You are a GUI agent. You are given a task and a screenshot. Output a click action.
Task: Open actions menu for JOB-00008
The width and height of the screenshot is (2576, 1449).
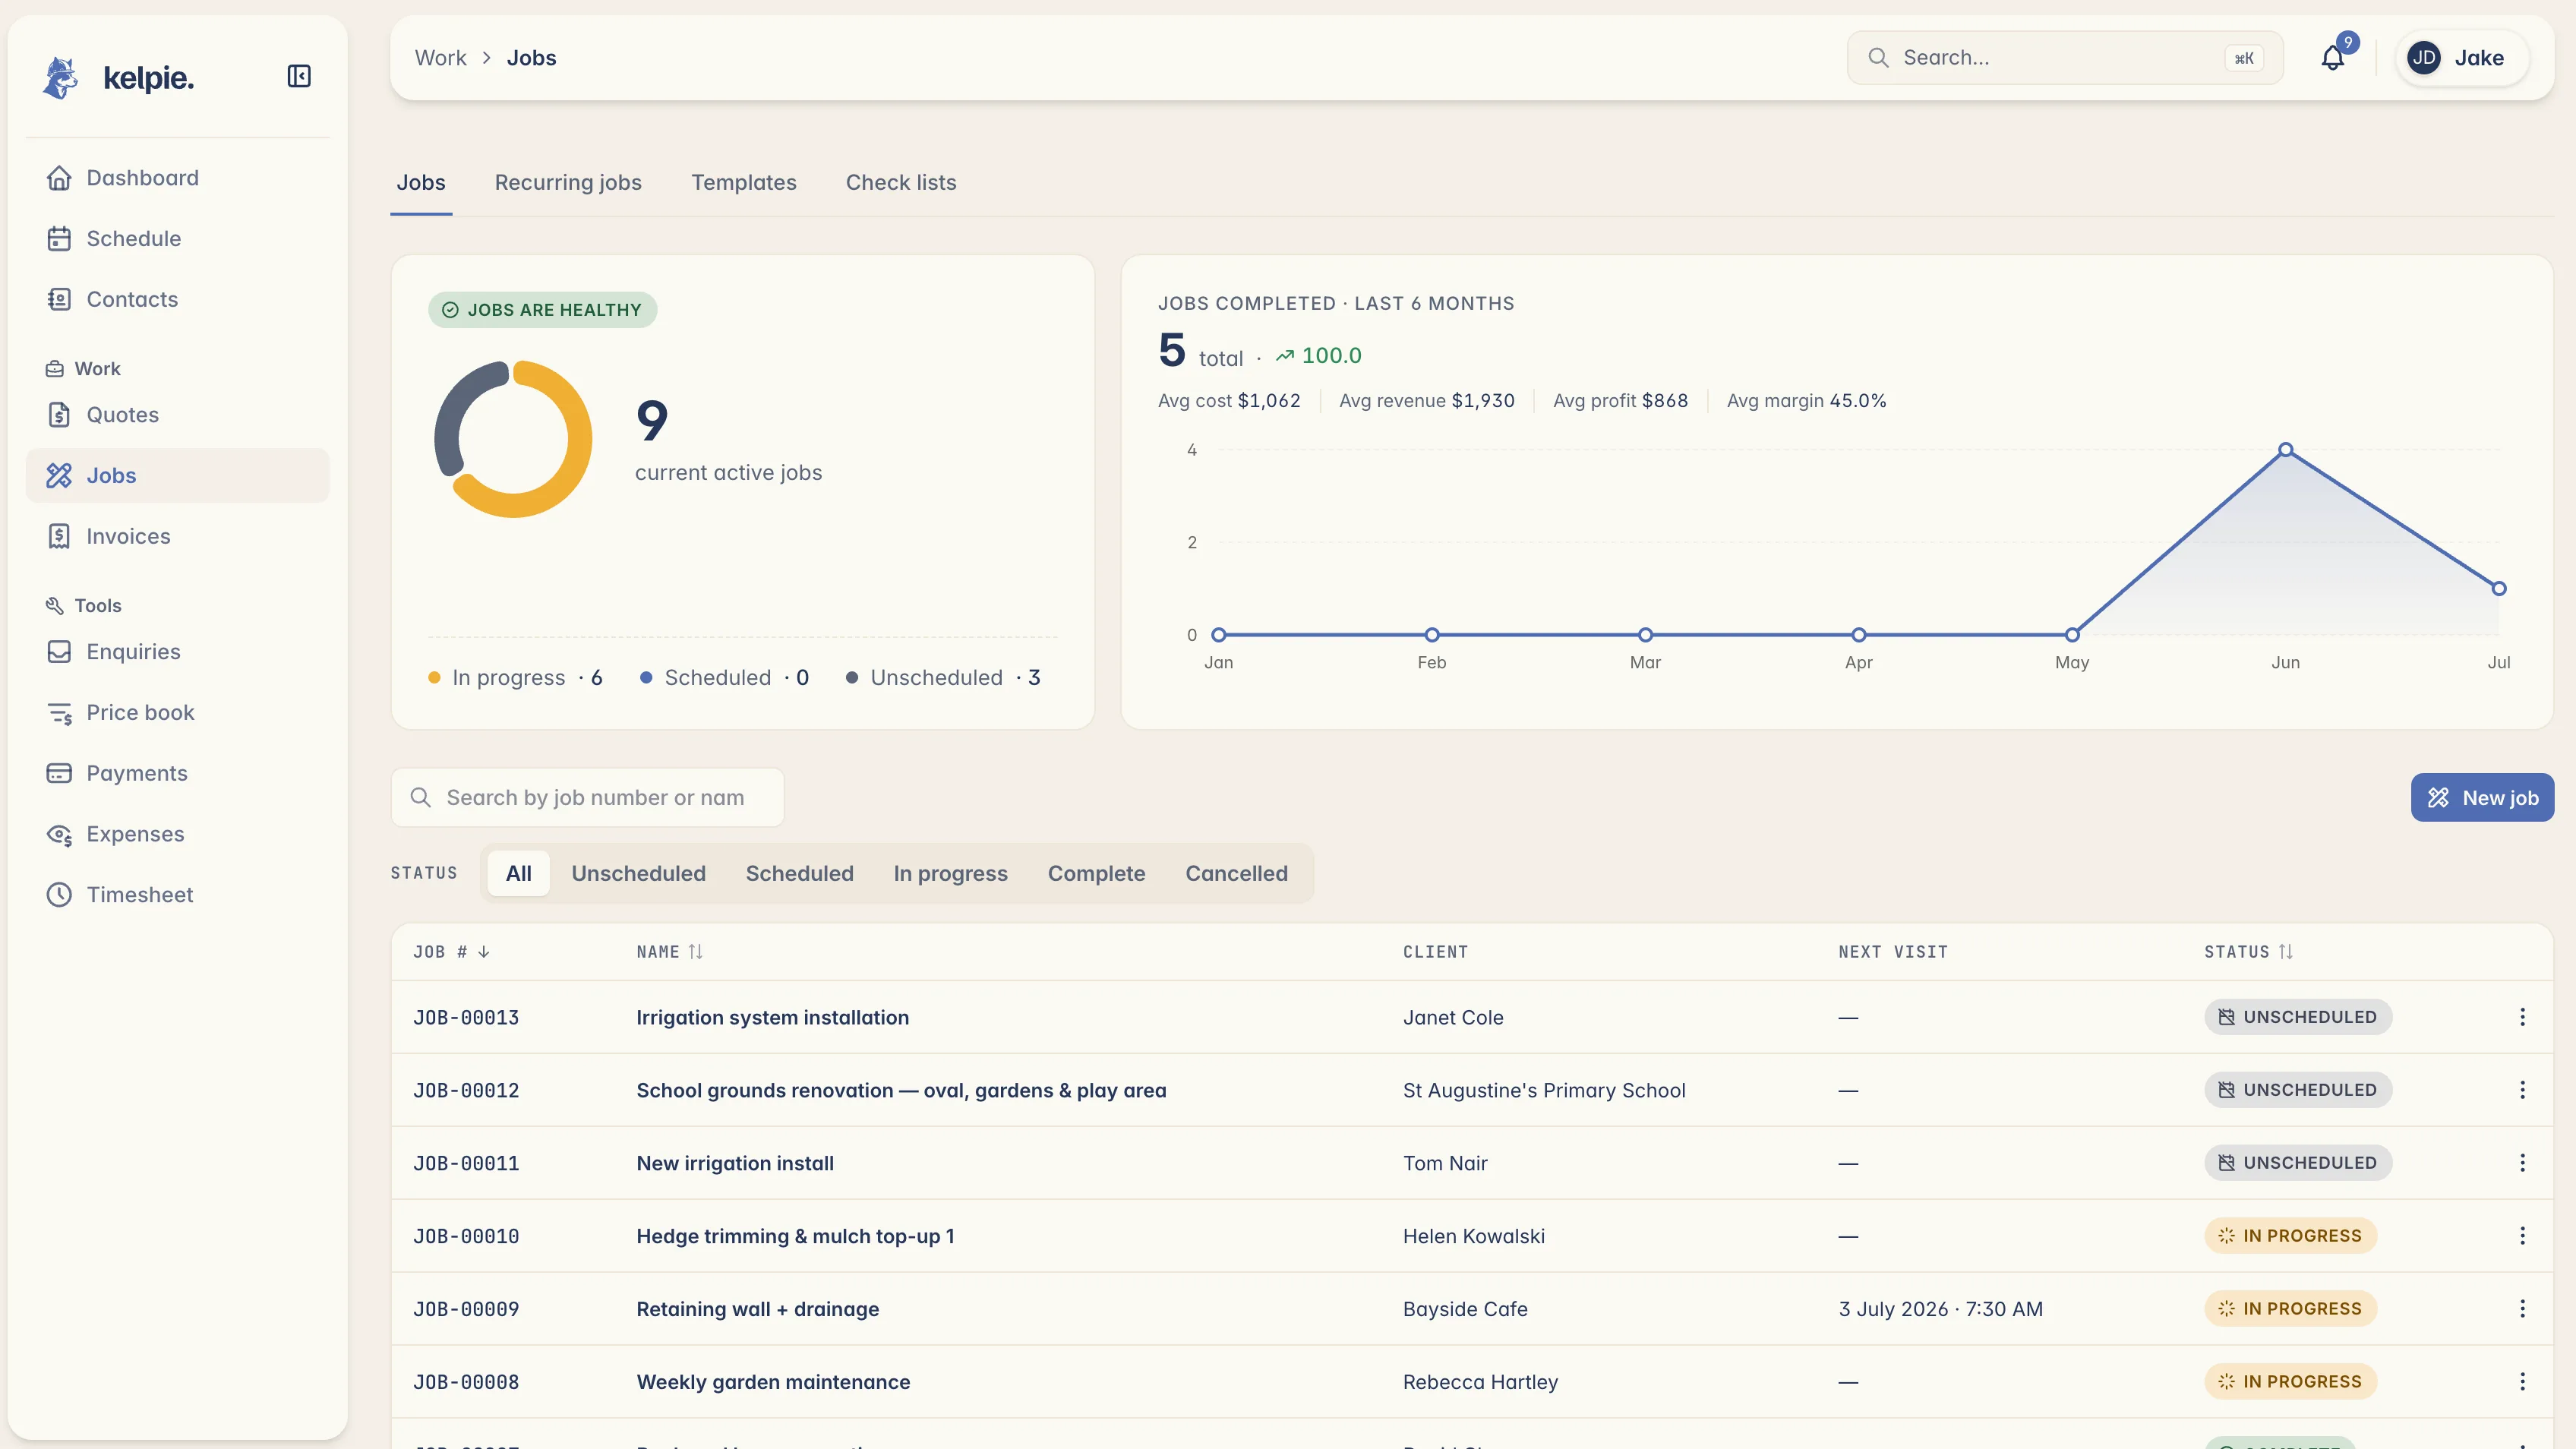pyautogui.click(x=2523, y=1382)
